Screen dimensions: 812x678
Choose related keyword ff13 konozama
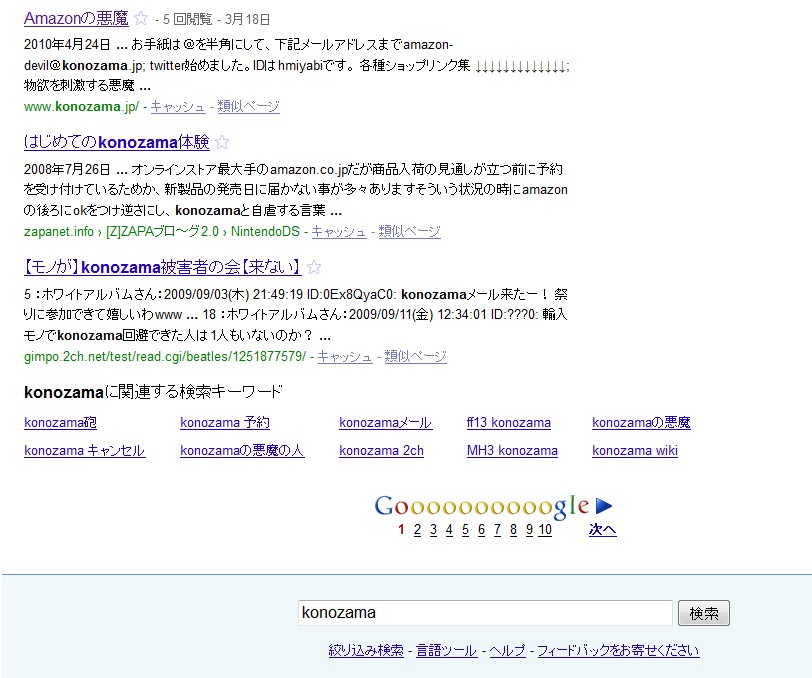(508, 422)
